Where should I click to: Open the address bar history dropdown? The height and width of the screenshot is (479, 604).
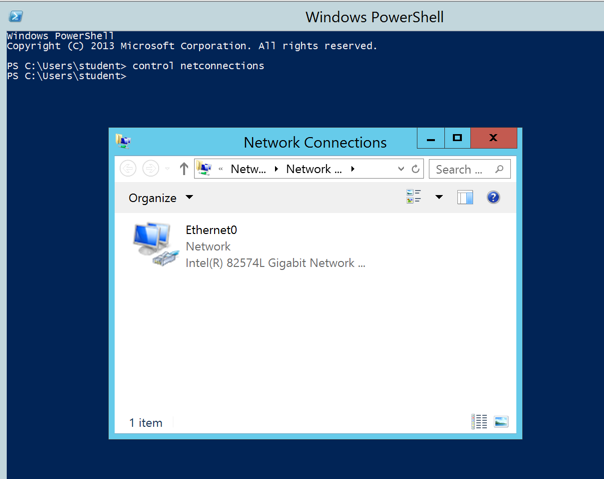[x=401, y=169]
